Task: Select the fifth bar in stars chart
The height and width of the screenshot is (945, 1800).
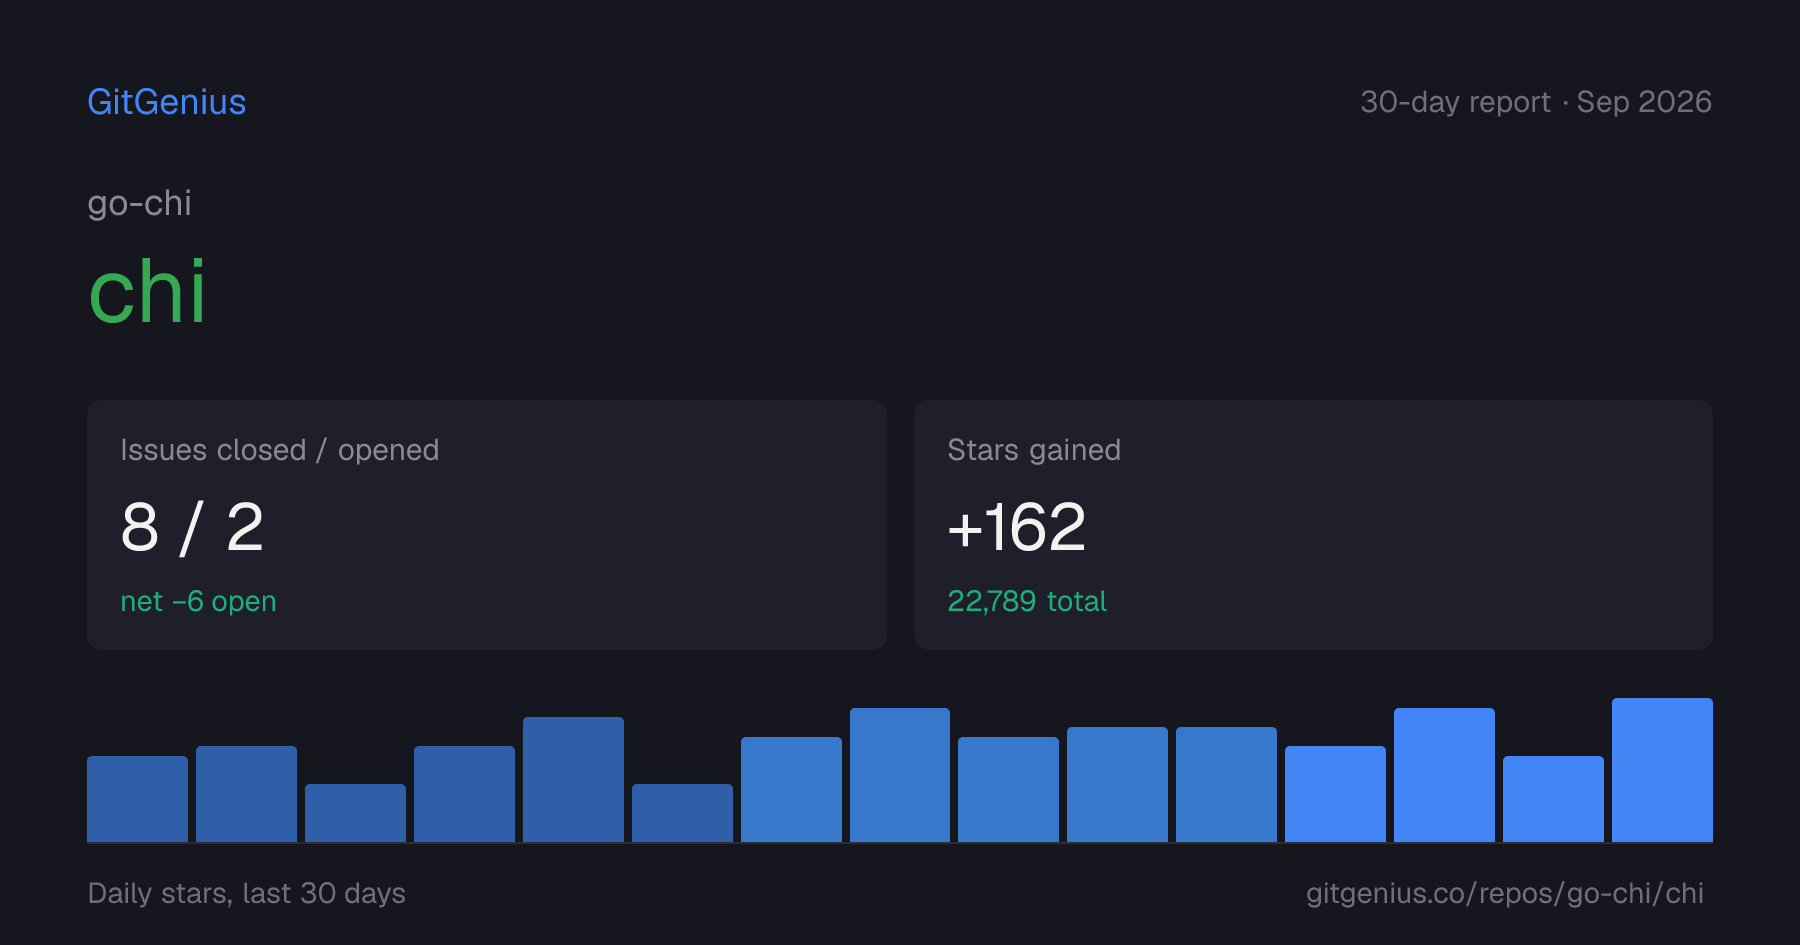Action: pos(573,780)
